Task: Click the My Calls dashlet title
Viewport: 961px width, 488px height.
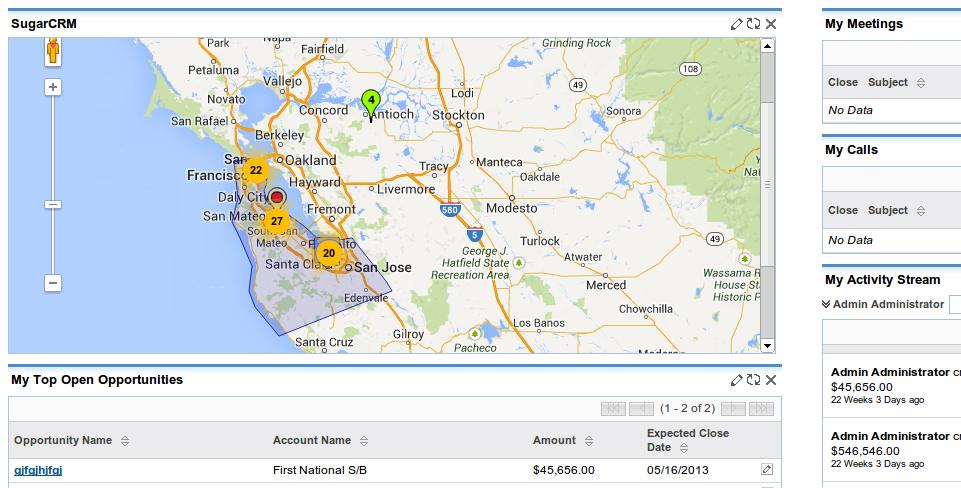Action: coord(851,150)
